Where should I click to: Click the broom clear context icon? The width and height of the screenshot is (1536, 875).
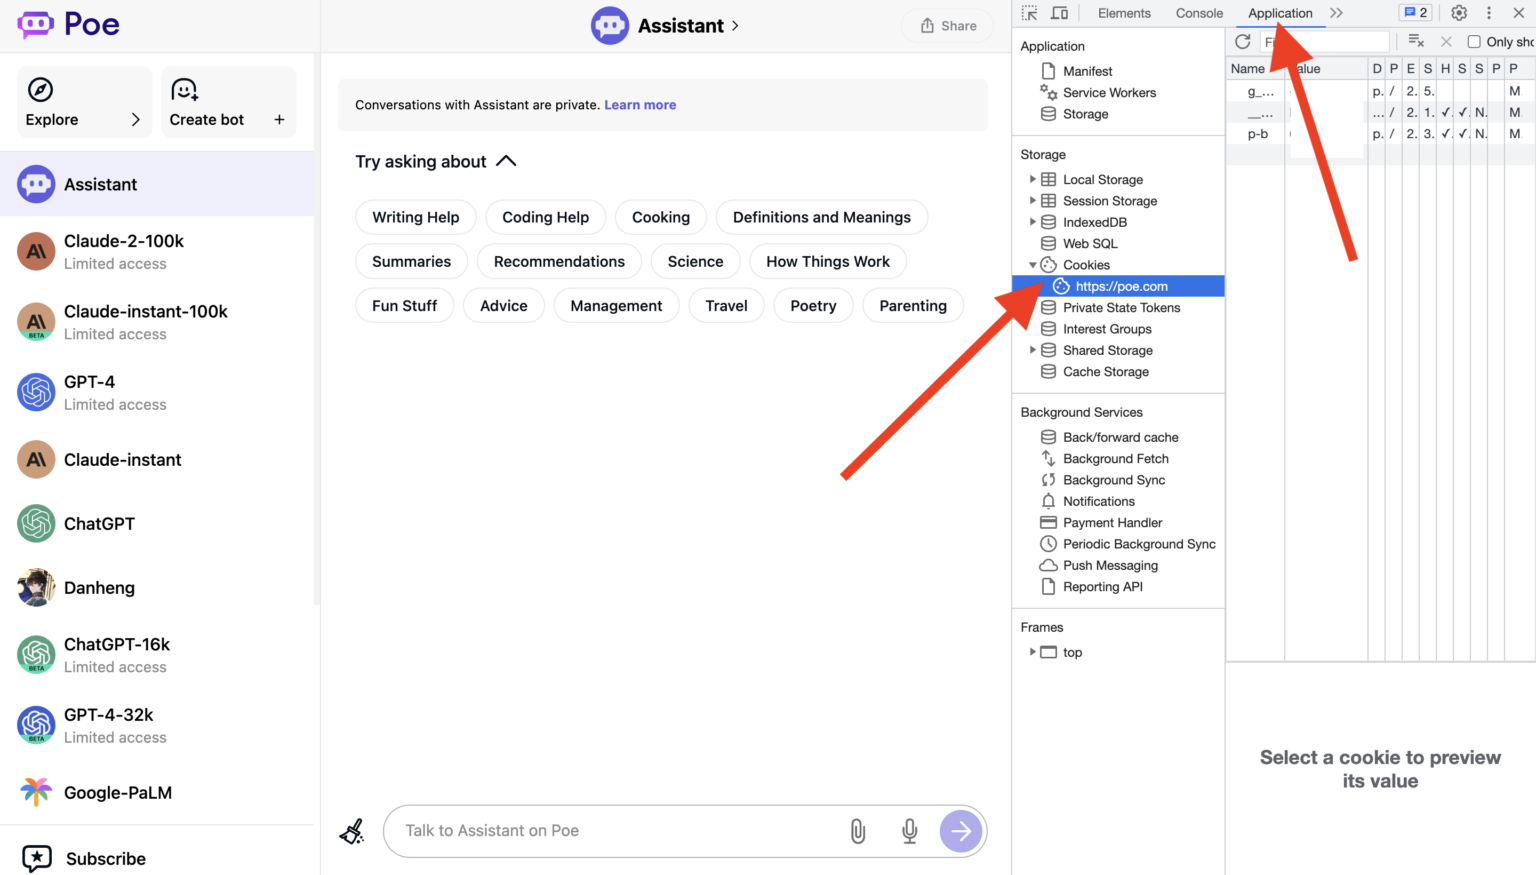352,831
